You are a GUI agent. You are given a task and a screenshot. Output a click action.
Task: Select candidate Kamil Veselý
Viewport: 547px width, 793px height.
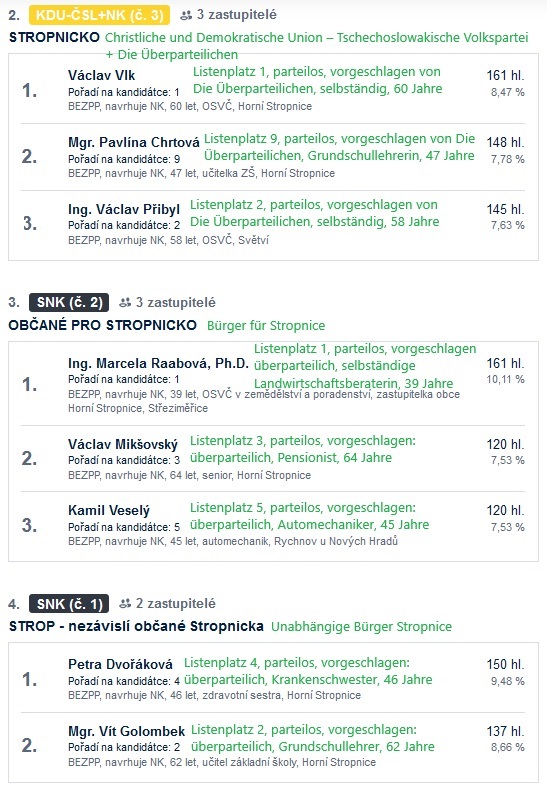(109, 511)
